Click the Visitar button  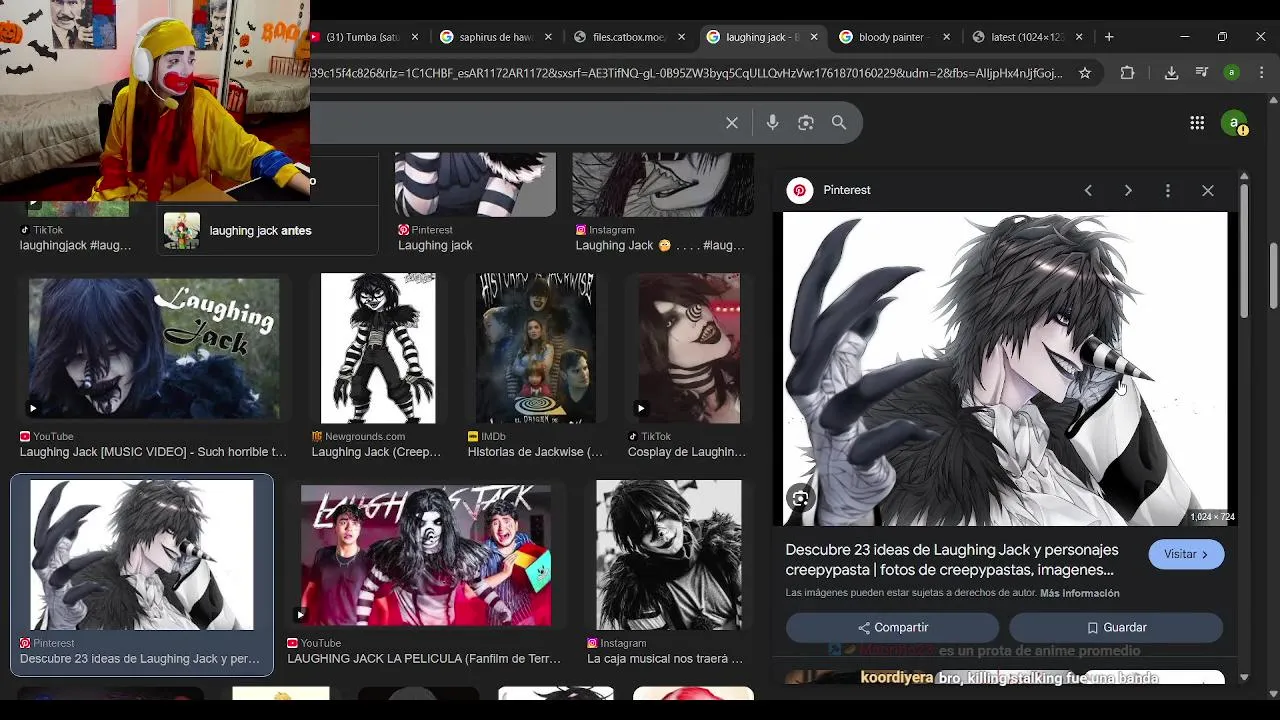[x=1186, y=554]
